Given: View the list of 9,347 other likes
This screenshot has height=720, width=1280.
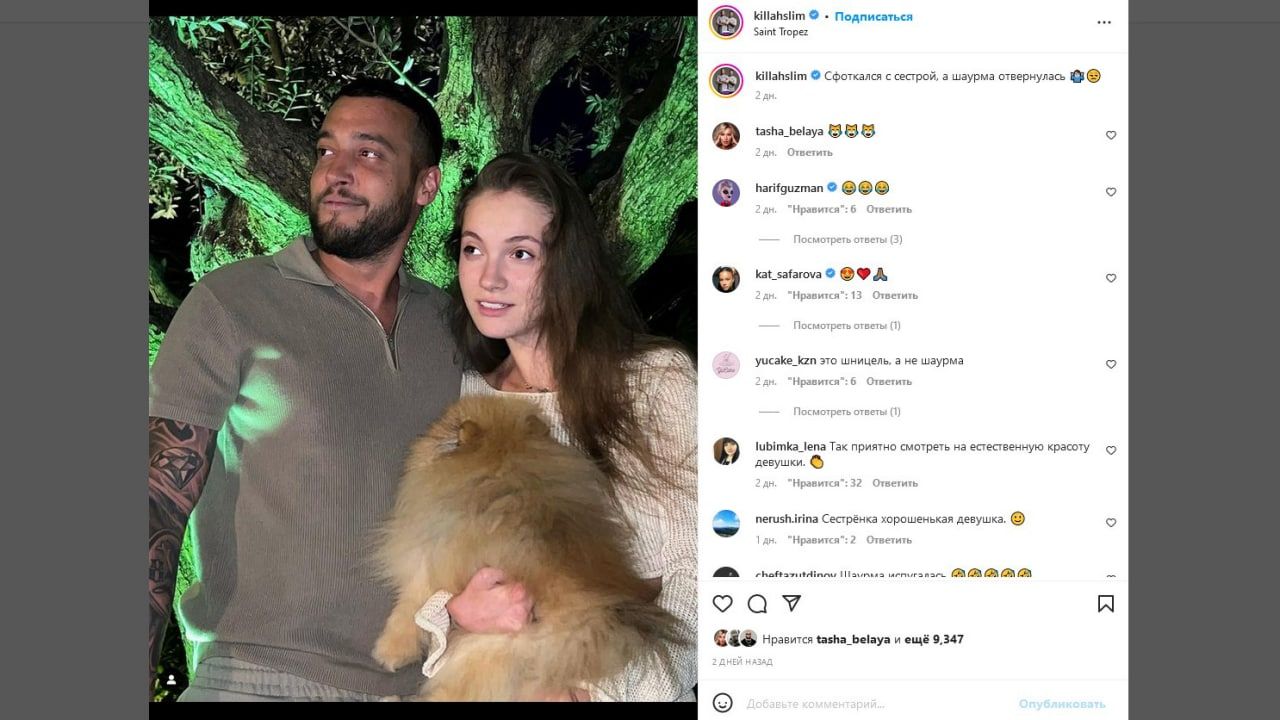Looking at the screenshot, I should coord(934,639).
